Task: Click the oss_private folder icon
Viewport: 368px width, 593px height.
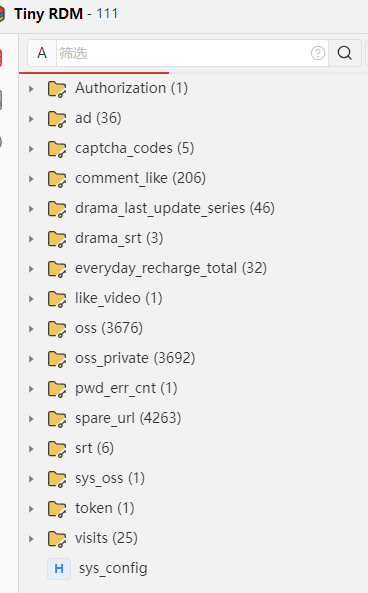Action: 57,359
